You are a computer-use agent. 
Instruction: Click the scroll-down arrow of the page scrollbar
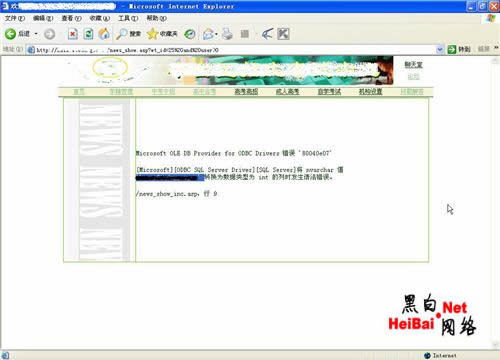[495, 345]
